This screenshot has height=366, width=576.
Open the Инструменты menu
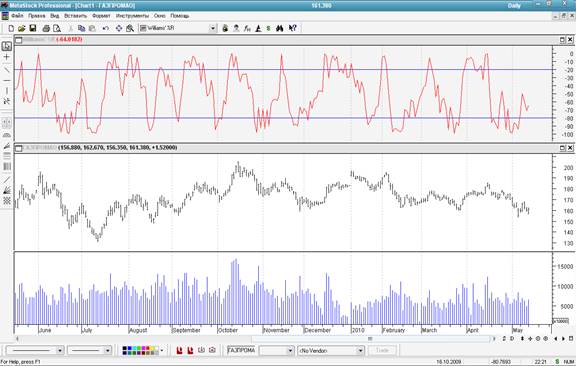[132, 16]
